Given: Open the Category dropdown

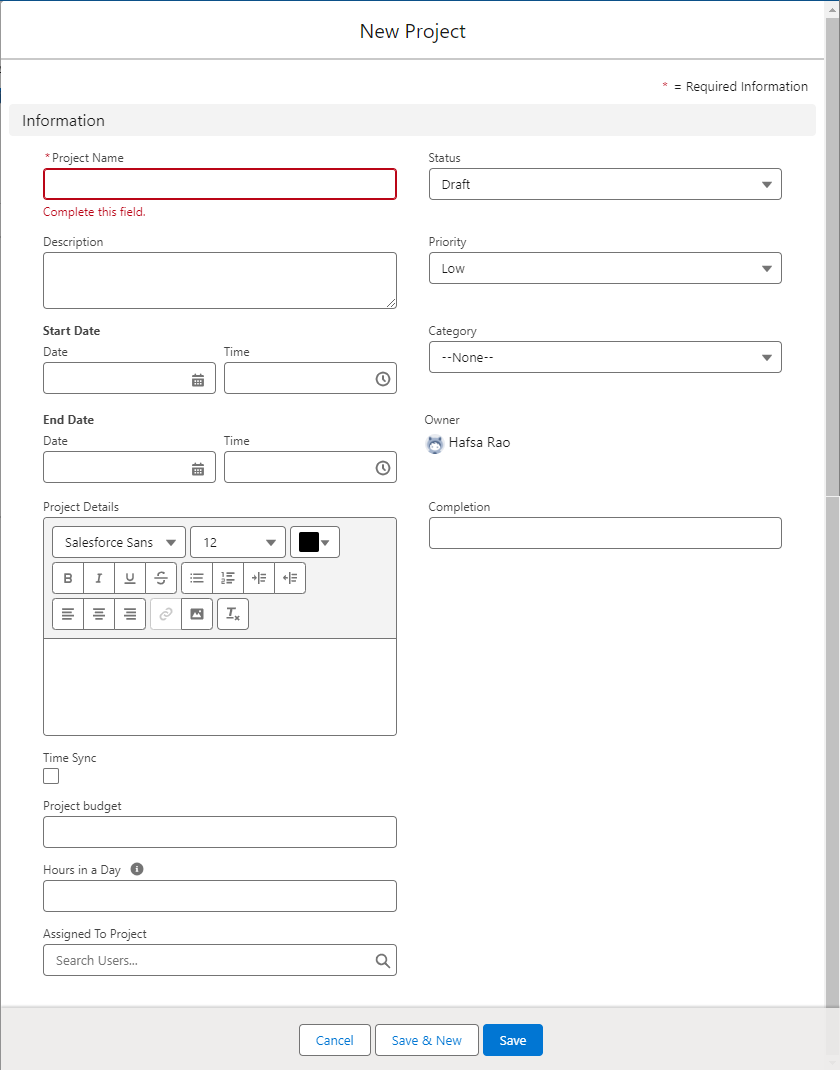Looking at the screenshot, I should tap(605, 357).
